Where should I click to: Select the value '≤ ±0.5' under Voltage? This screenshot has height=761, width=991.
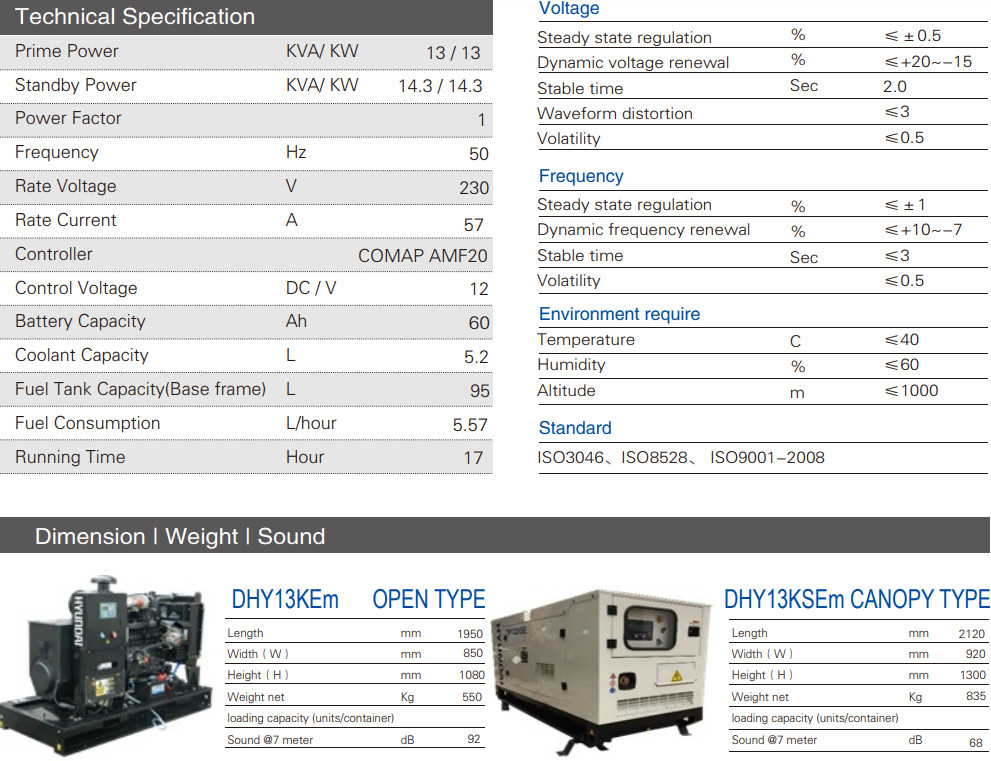pos(913,36)
